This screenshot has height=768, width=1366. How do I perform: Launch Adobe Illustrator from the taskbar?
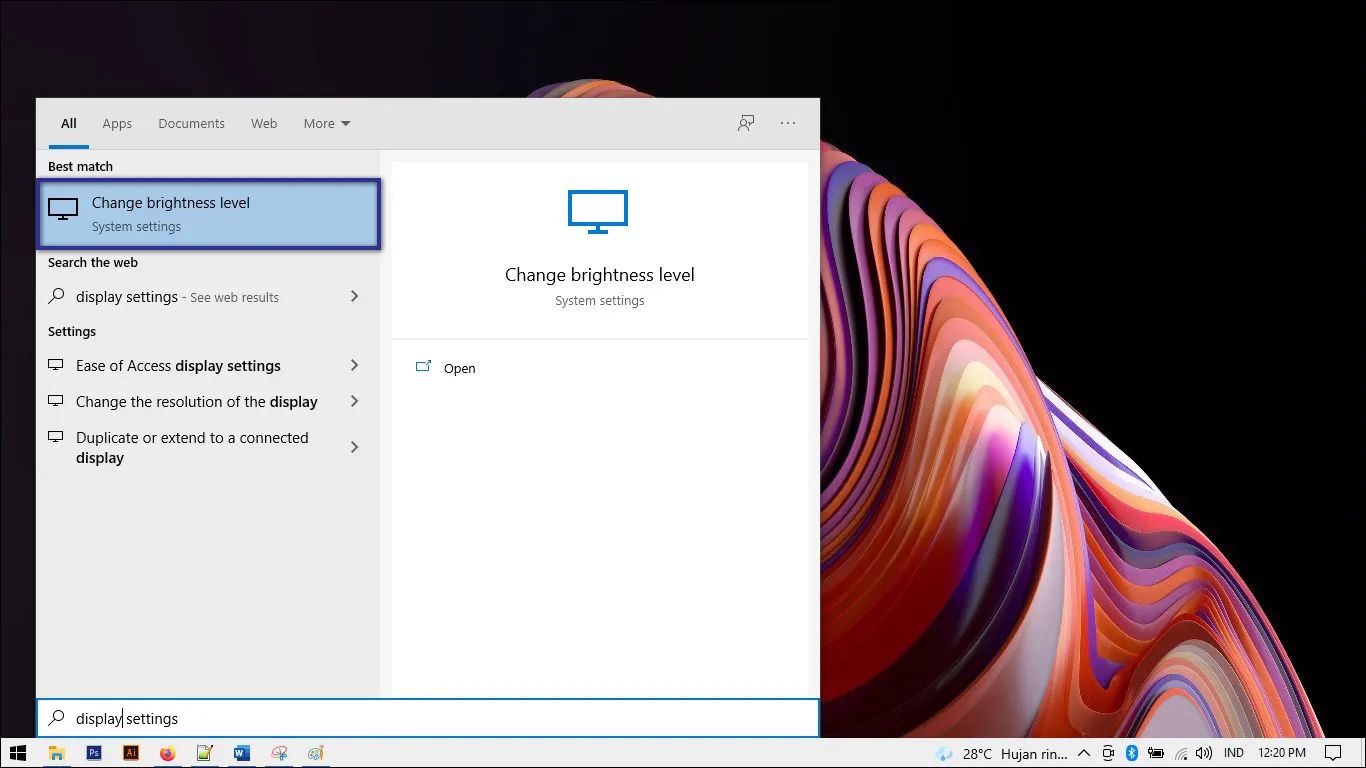click(x=130, y=753)
